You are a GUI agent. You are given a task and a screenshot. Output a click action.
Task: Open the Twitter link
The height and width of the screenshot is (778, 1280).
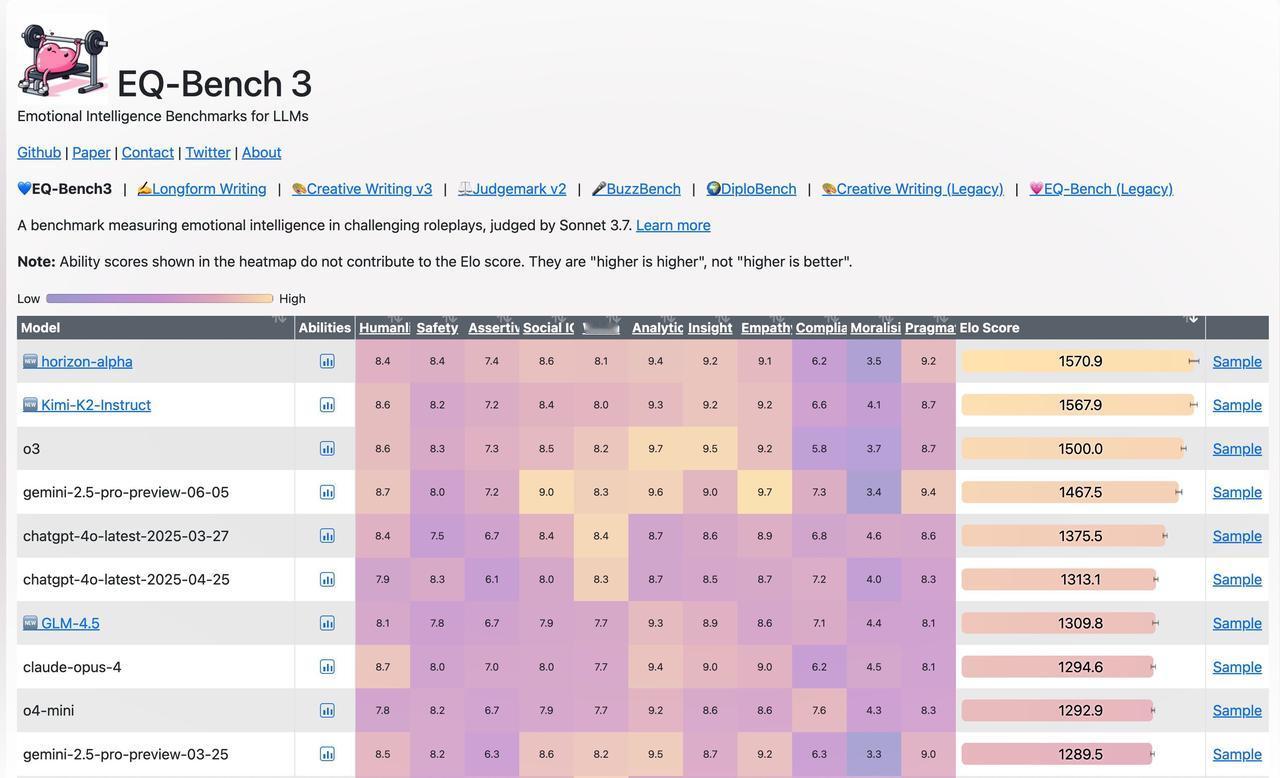pos(208,152)
